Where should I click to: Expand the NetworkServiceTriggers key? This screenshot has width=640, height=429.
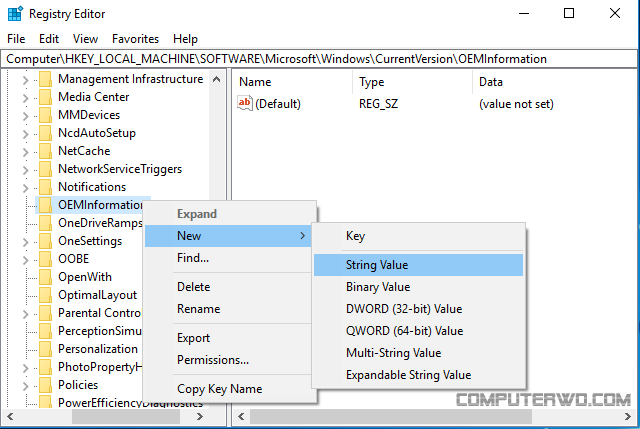pos(25,170)
